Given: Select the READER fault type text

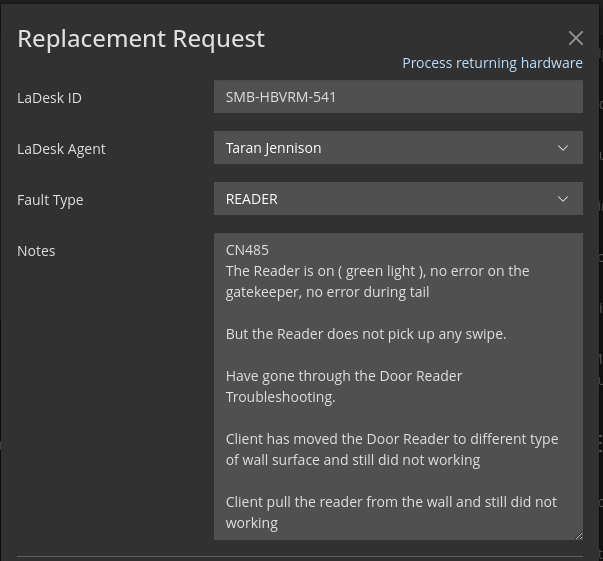Looking at the screenshot, I should pos(252,199).
